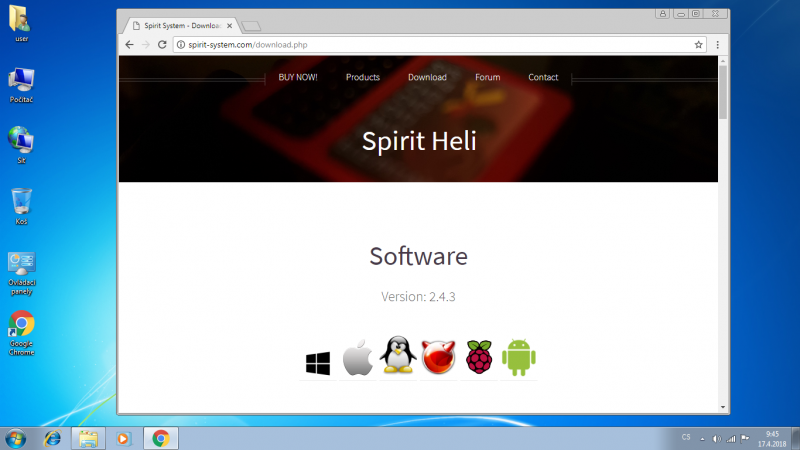
Task: Download the Windows version of the software
Action: pyautogui.click(x=318, y=363)
